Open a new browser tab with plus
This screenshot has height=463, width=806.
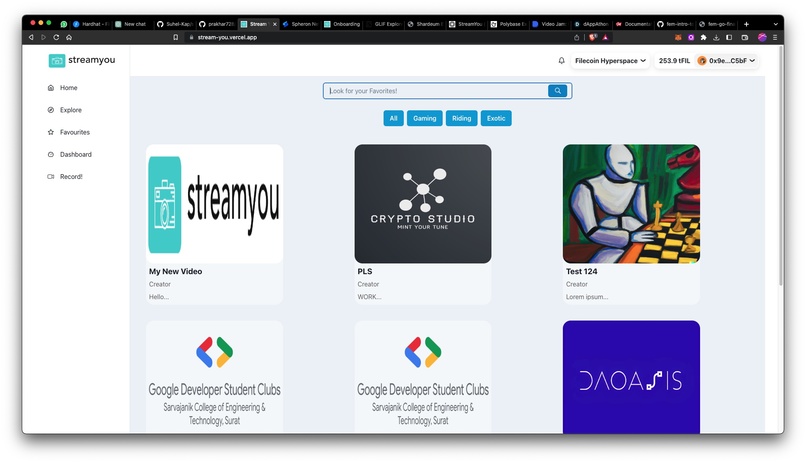tap(746, 24)
